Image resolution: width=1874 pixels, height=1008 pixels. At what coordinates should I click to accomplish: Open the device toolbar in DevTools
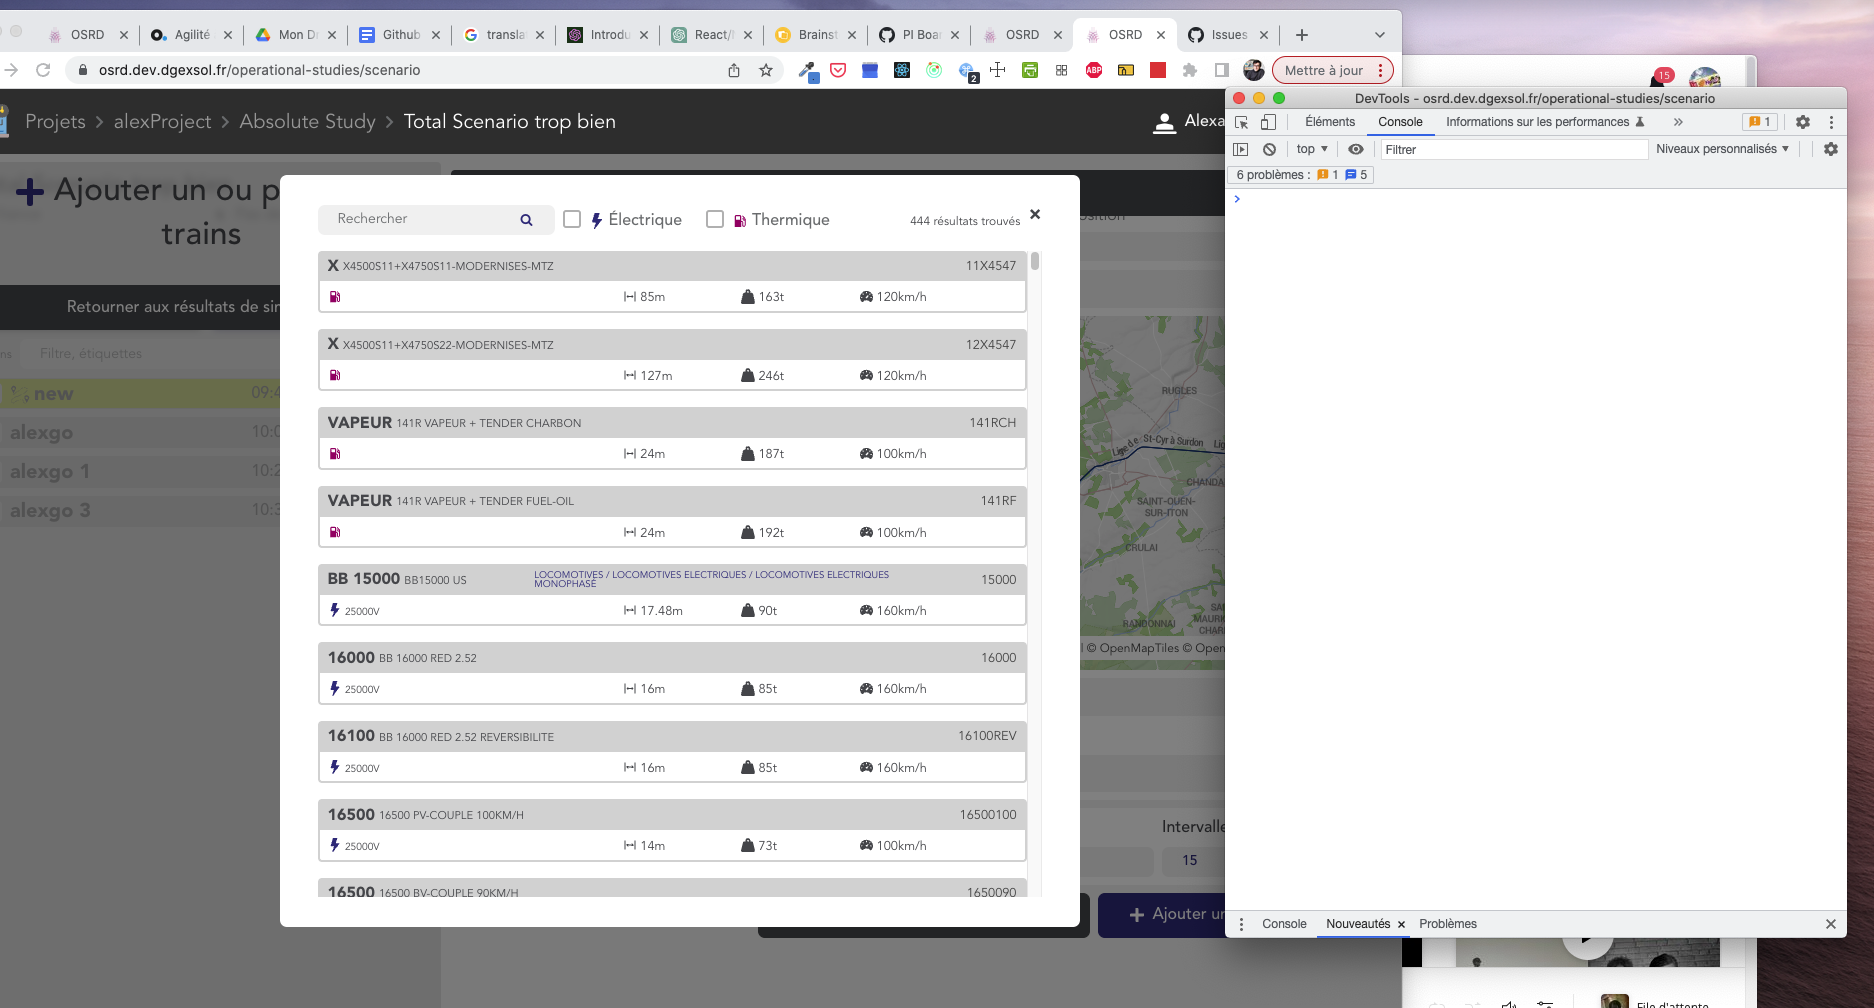click(1269, 121)
